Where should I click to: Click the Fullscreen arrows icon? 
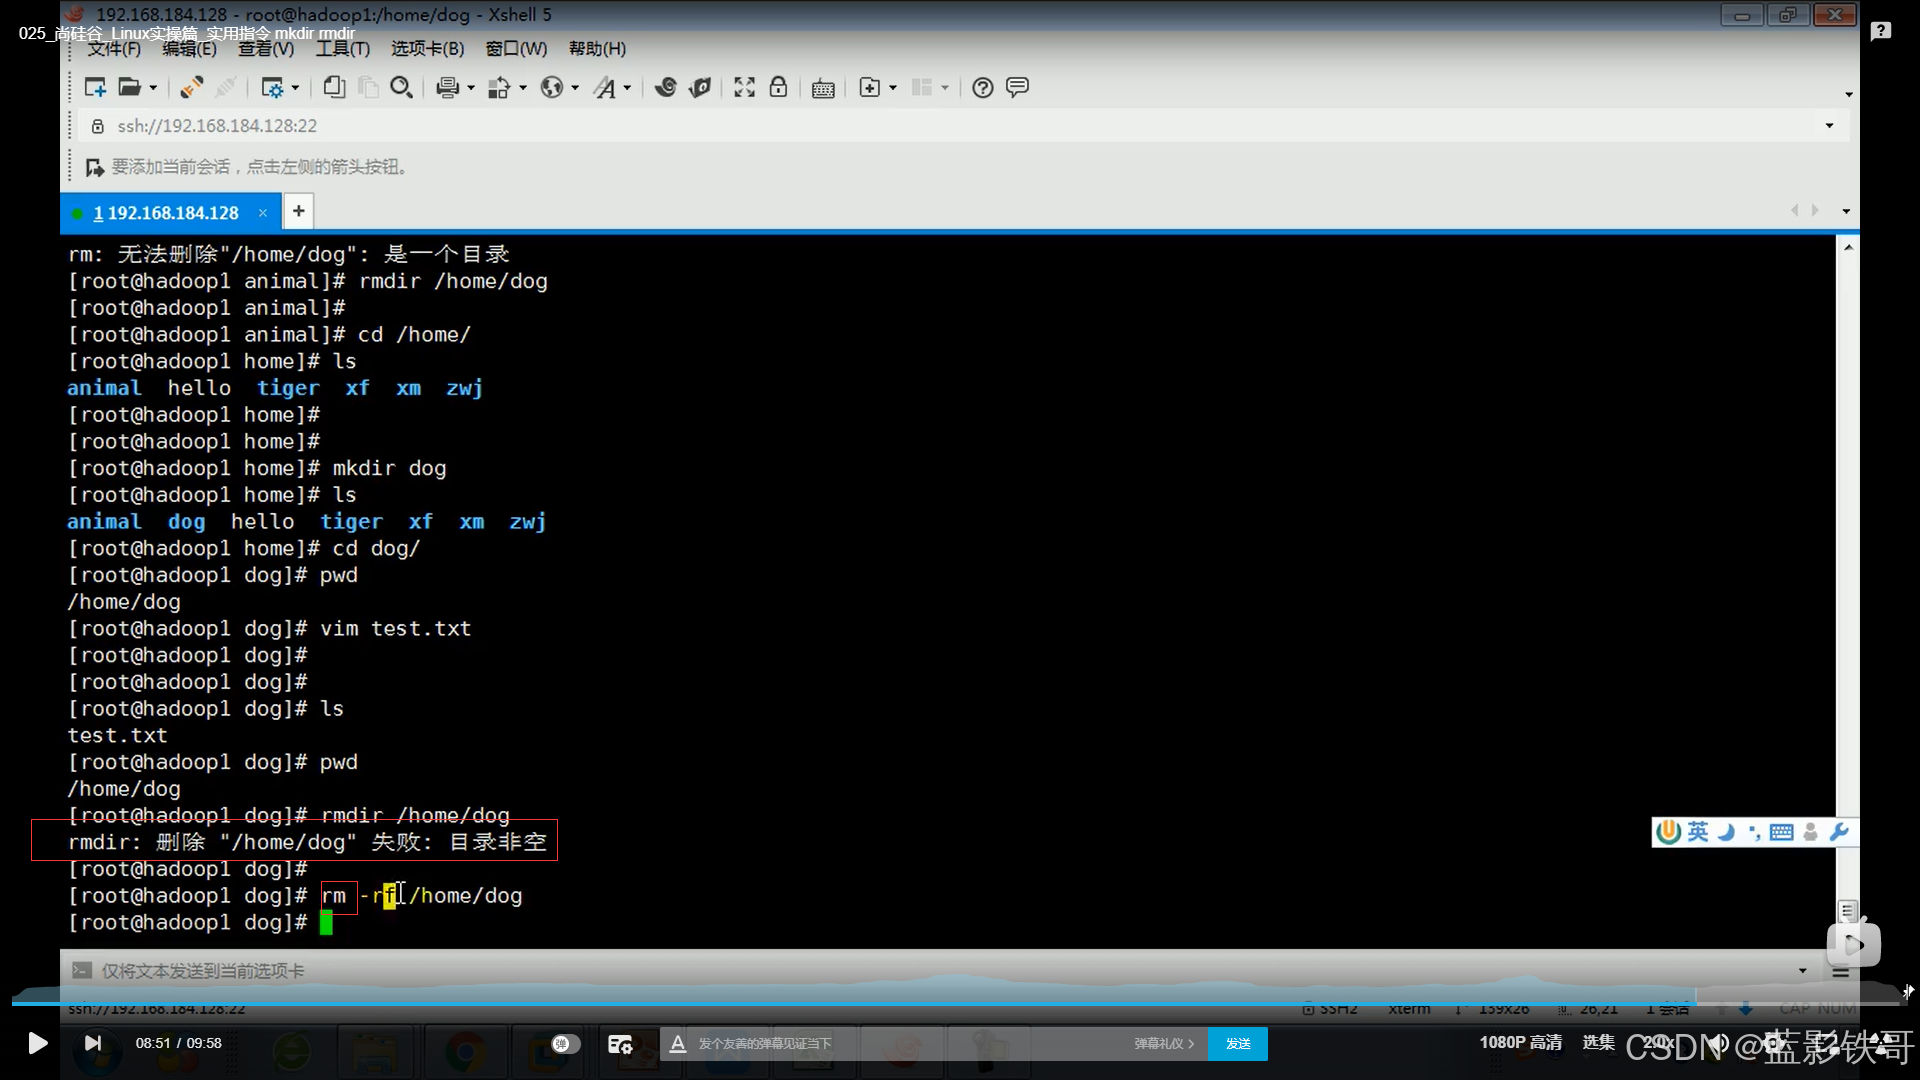click(x=744, y=88)
